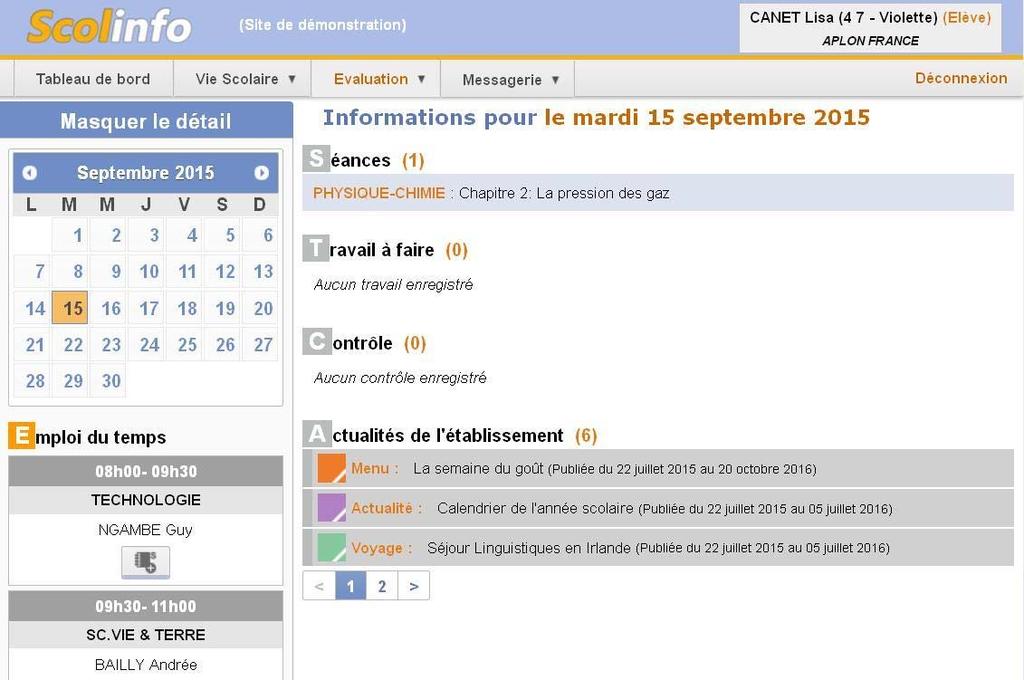Go to next month in calendar
The image size is (1024, 680).
click(x=262, y=173)
